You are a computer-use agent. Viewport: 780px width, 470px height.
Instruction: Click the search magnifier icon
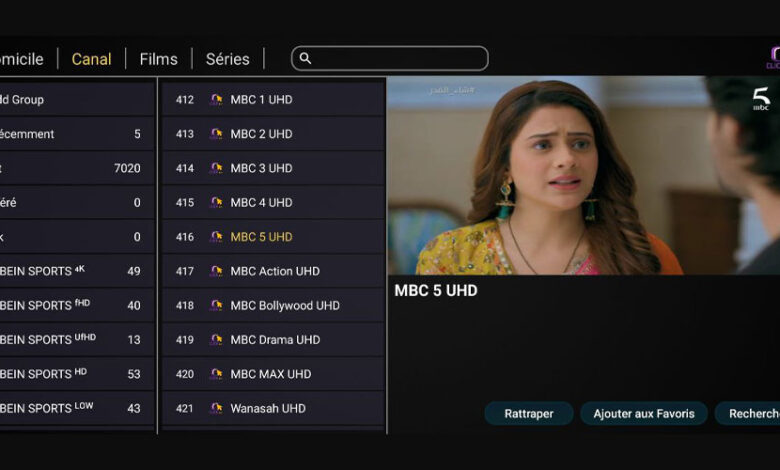305,59
